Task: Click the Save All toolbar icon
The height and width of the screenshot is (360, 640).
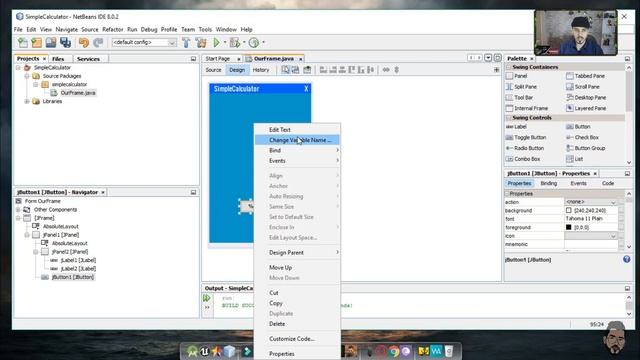Action: point(65,42)
